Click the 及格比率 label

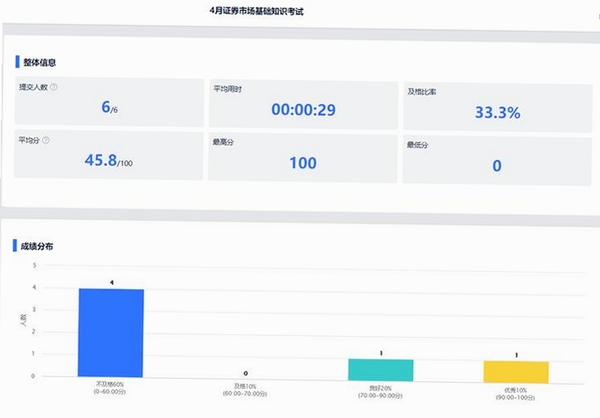click(x=422, y=92)
